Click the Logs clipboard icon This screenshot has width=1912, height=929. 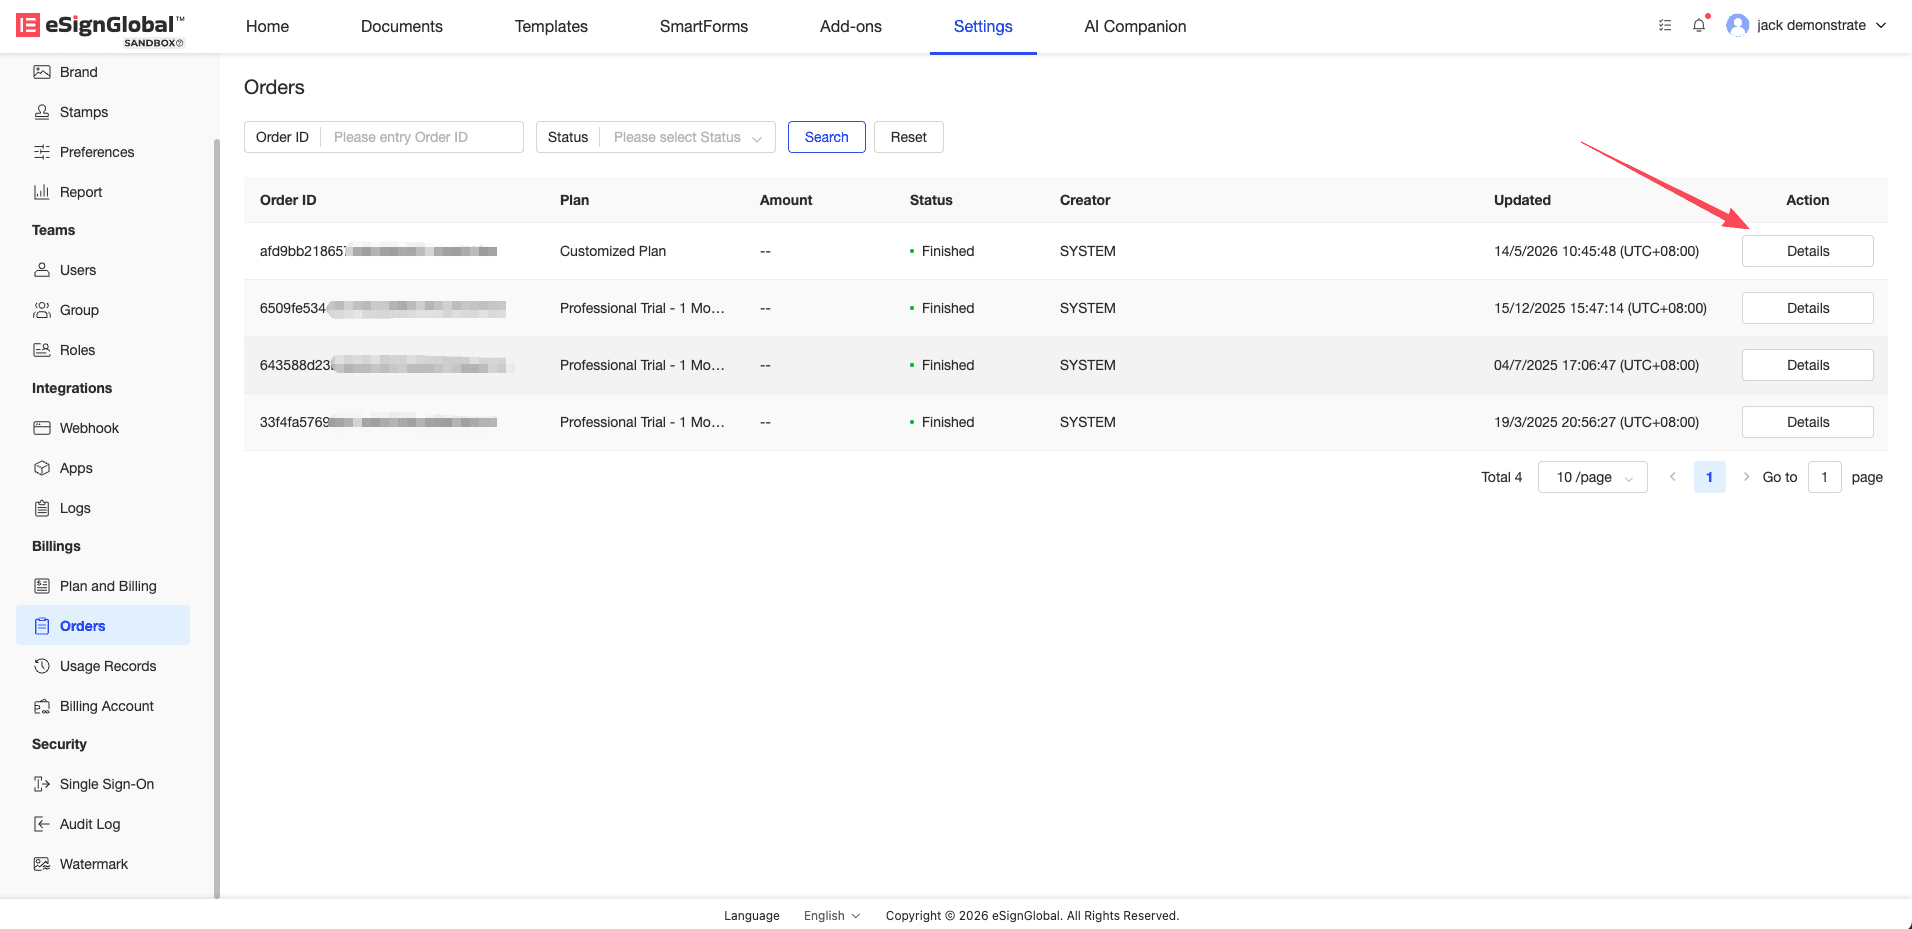click(x=42, y=508)
